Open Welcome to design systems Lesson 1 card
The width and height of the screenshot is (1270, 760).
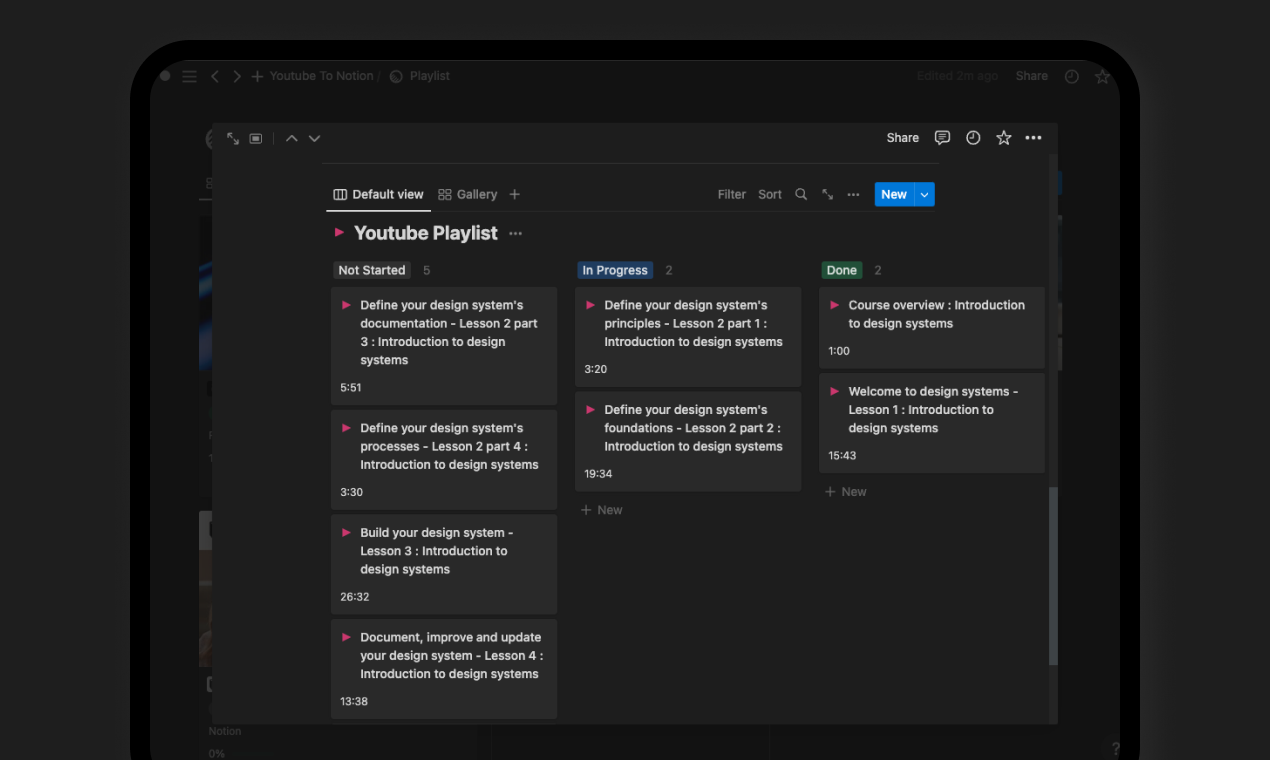[x=932, y=423]
